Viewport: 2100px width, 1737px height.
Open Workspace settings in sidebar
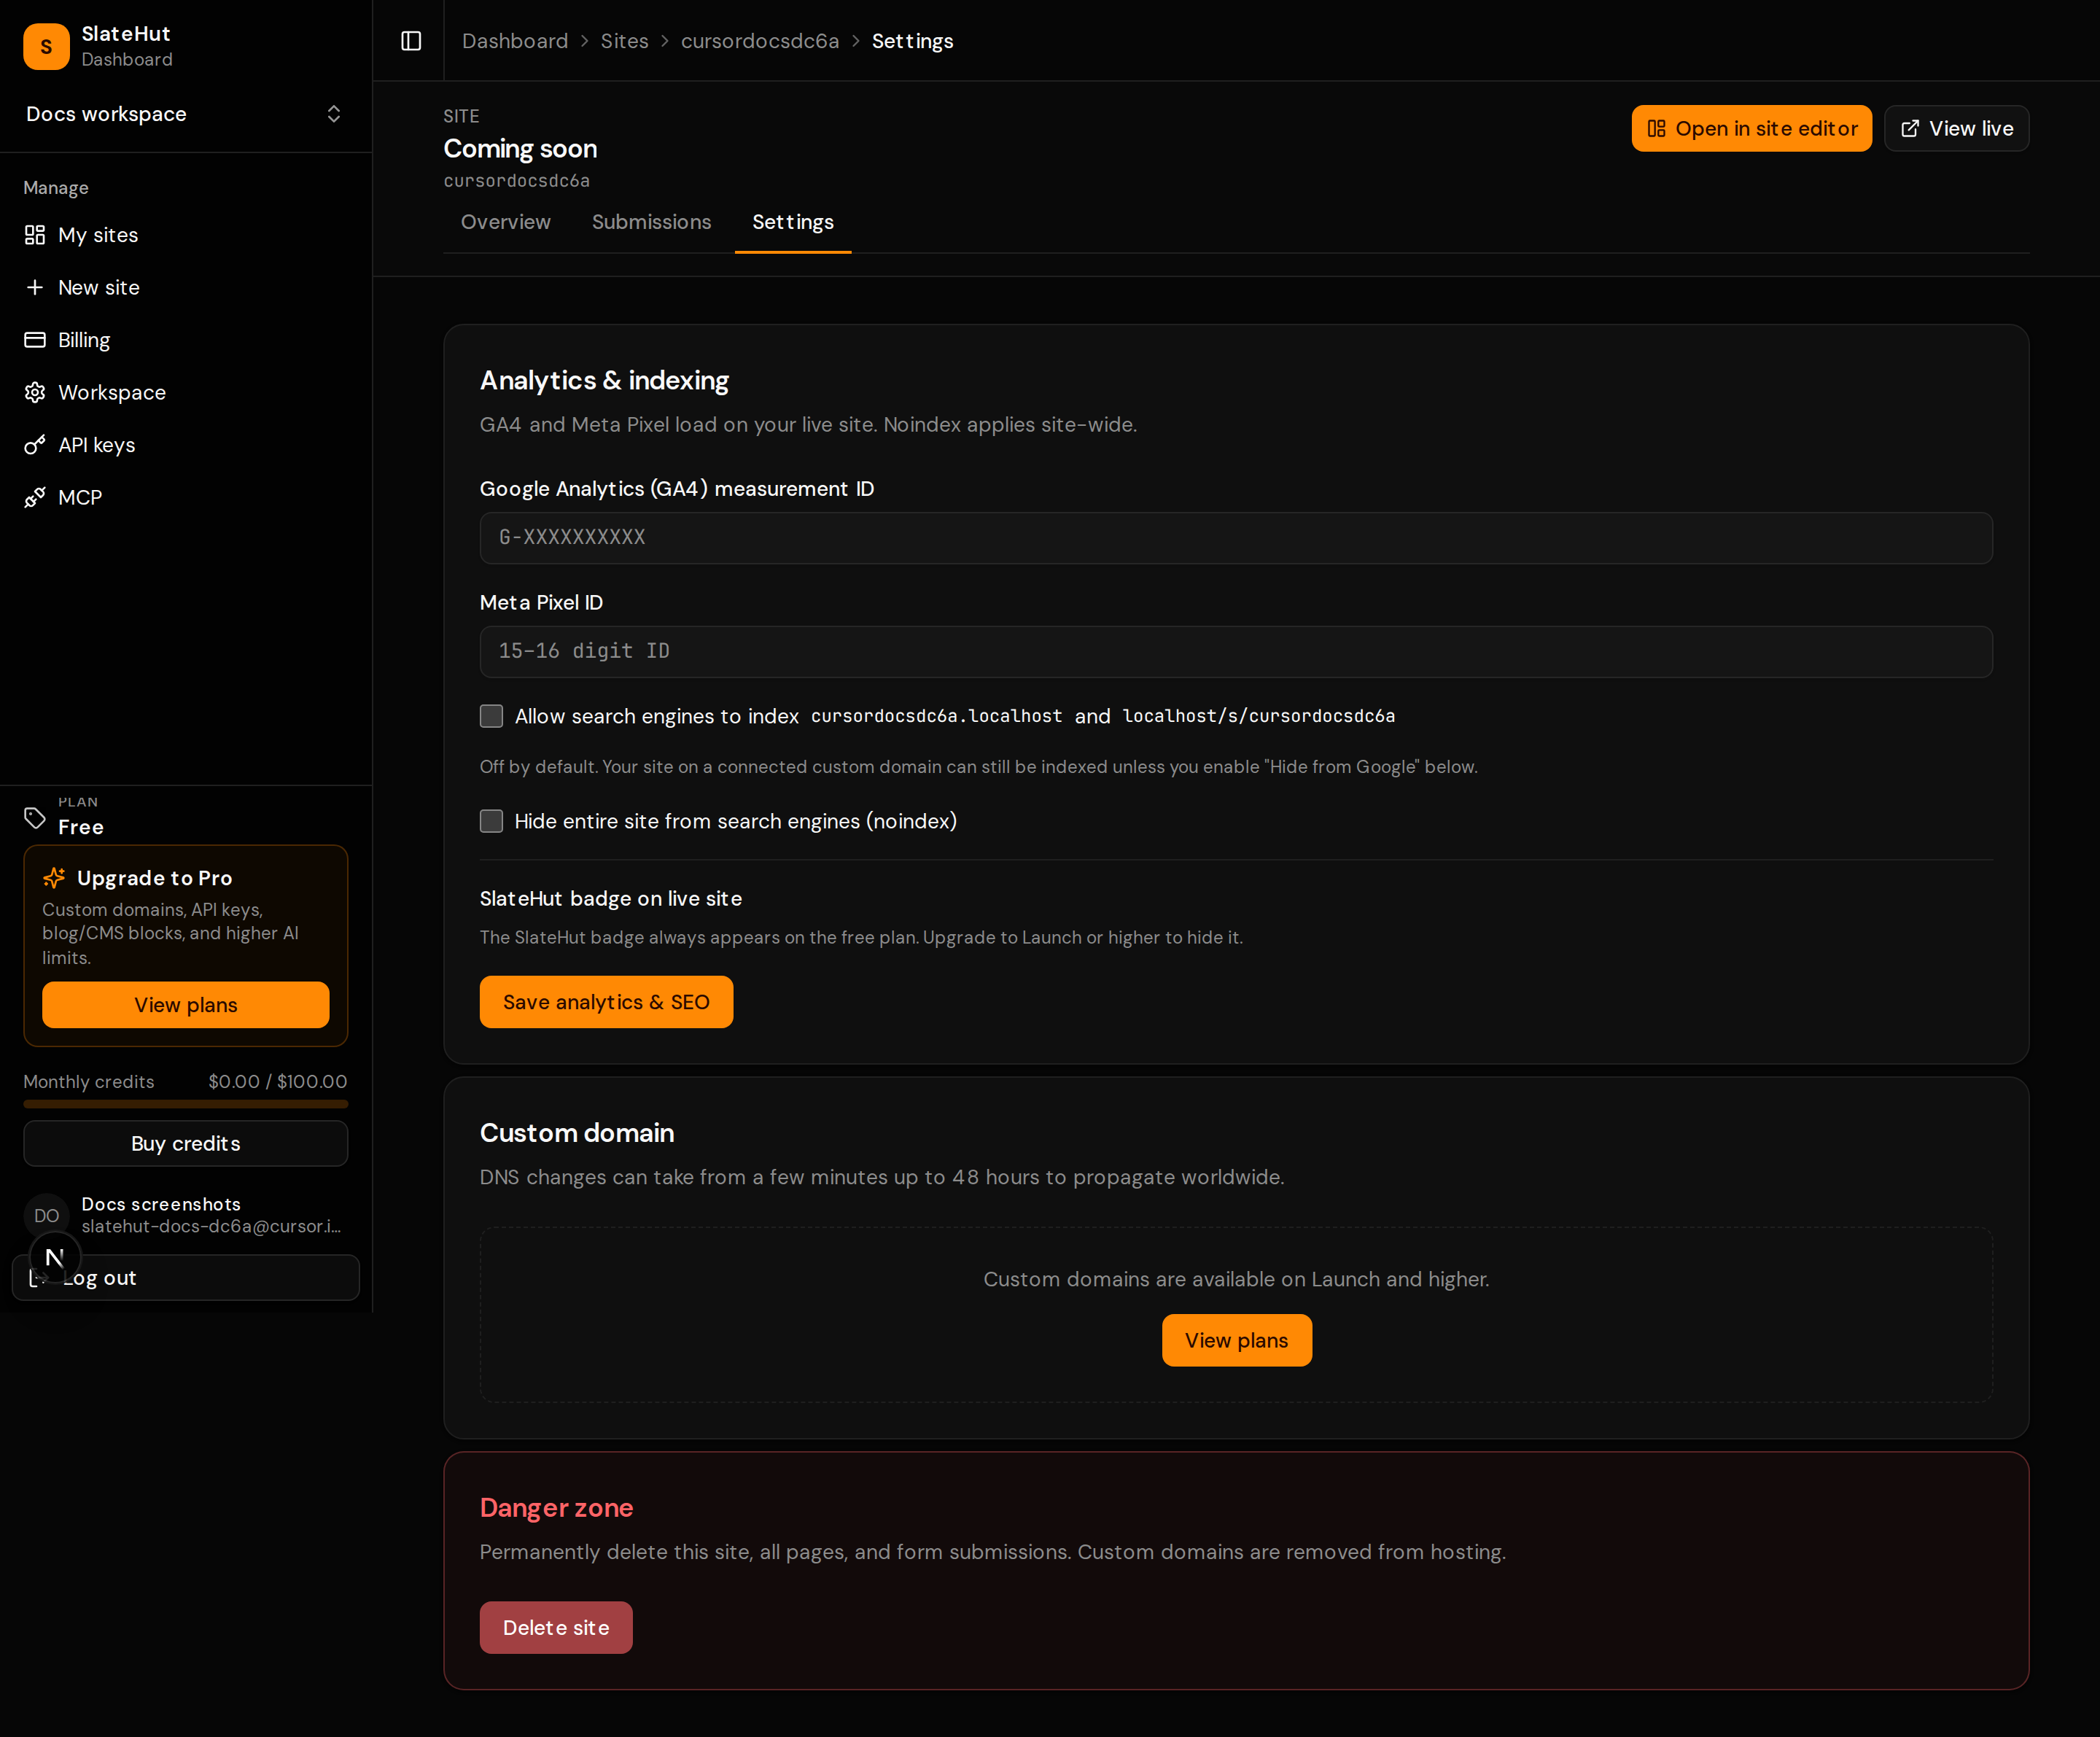[186, 392]
